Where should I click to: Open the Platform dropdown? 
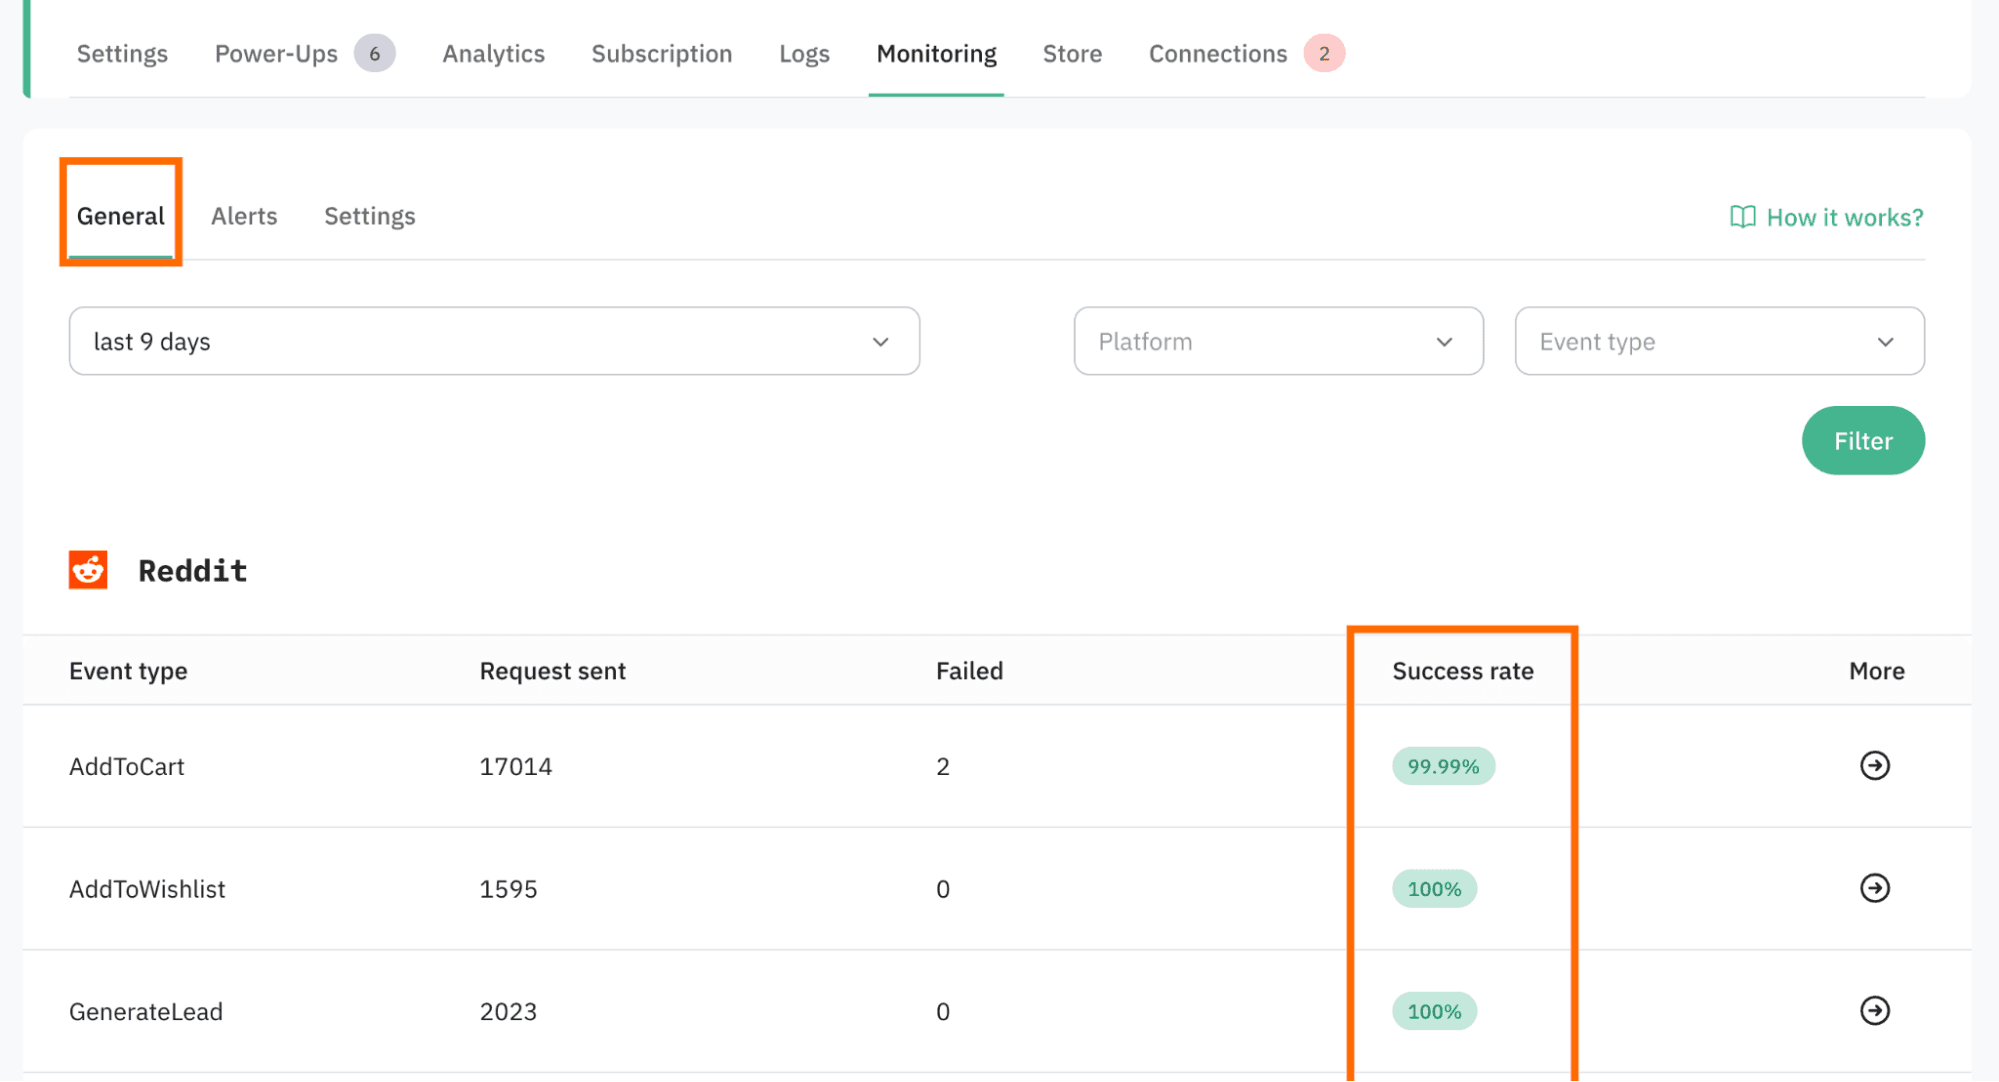(1278, 341)
